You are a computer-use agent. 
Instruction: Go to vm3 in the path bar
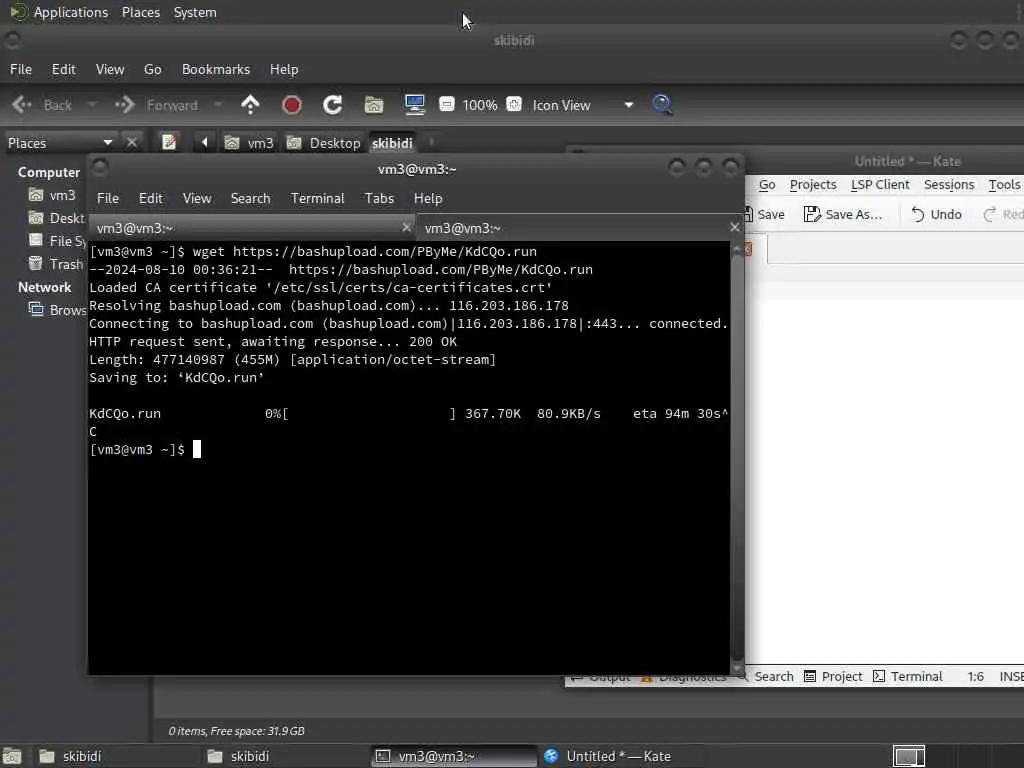[249, 142]
